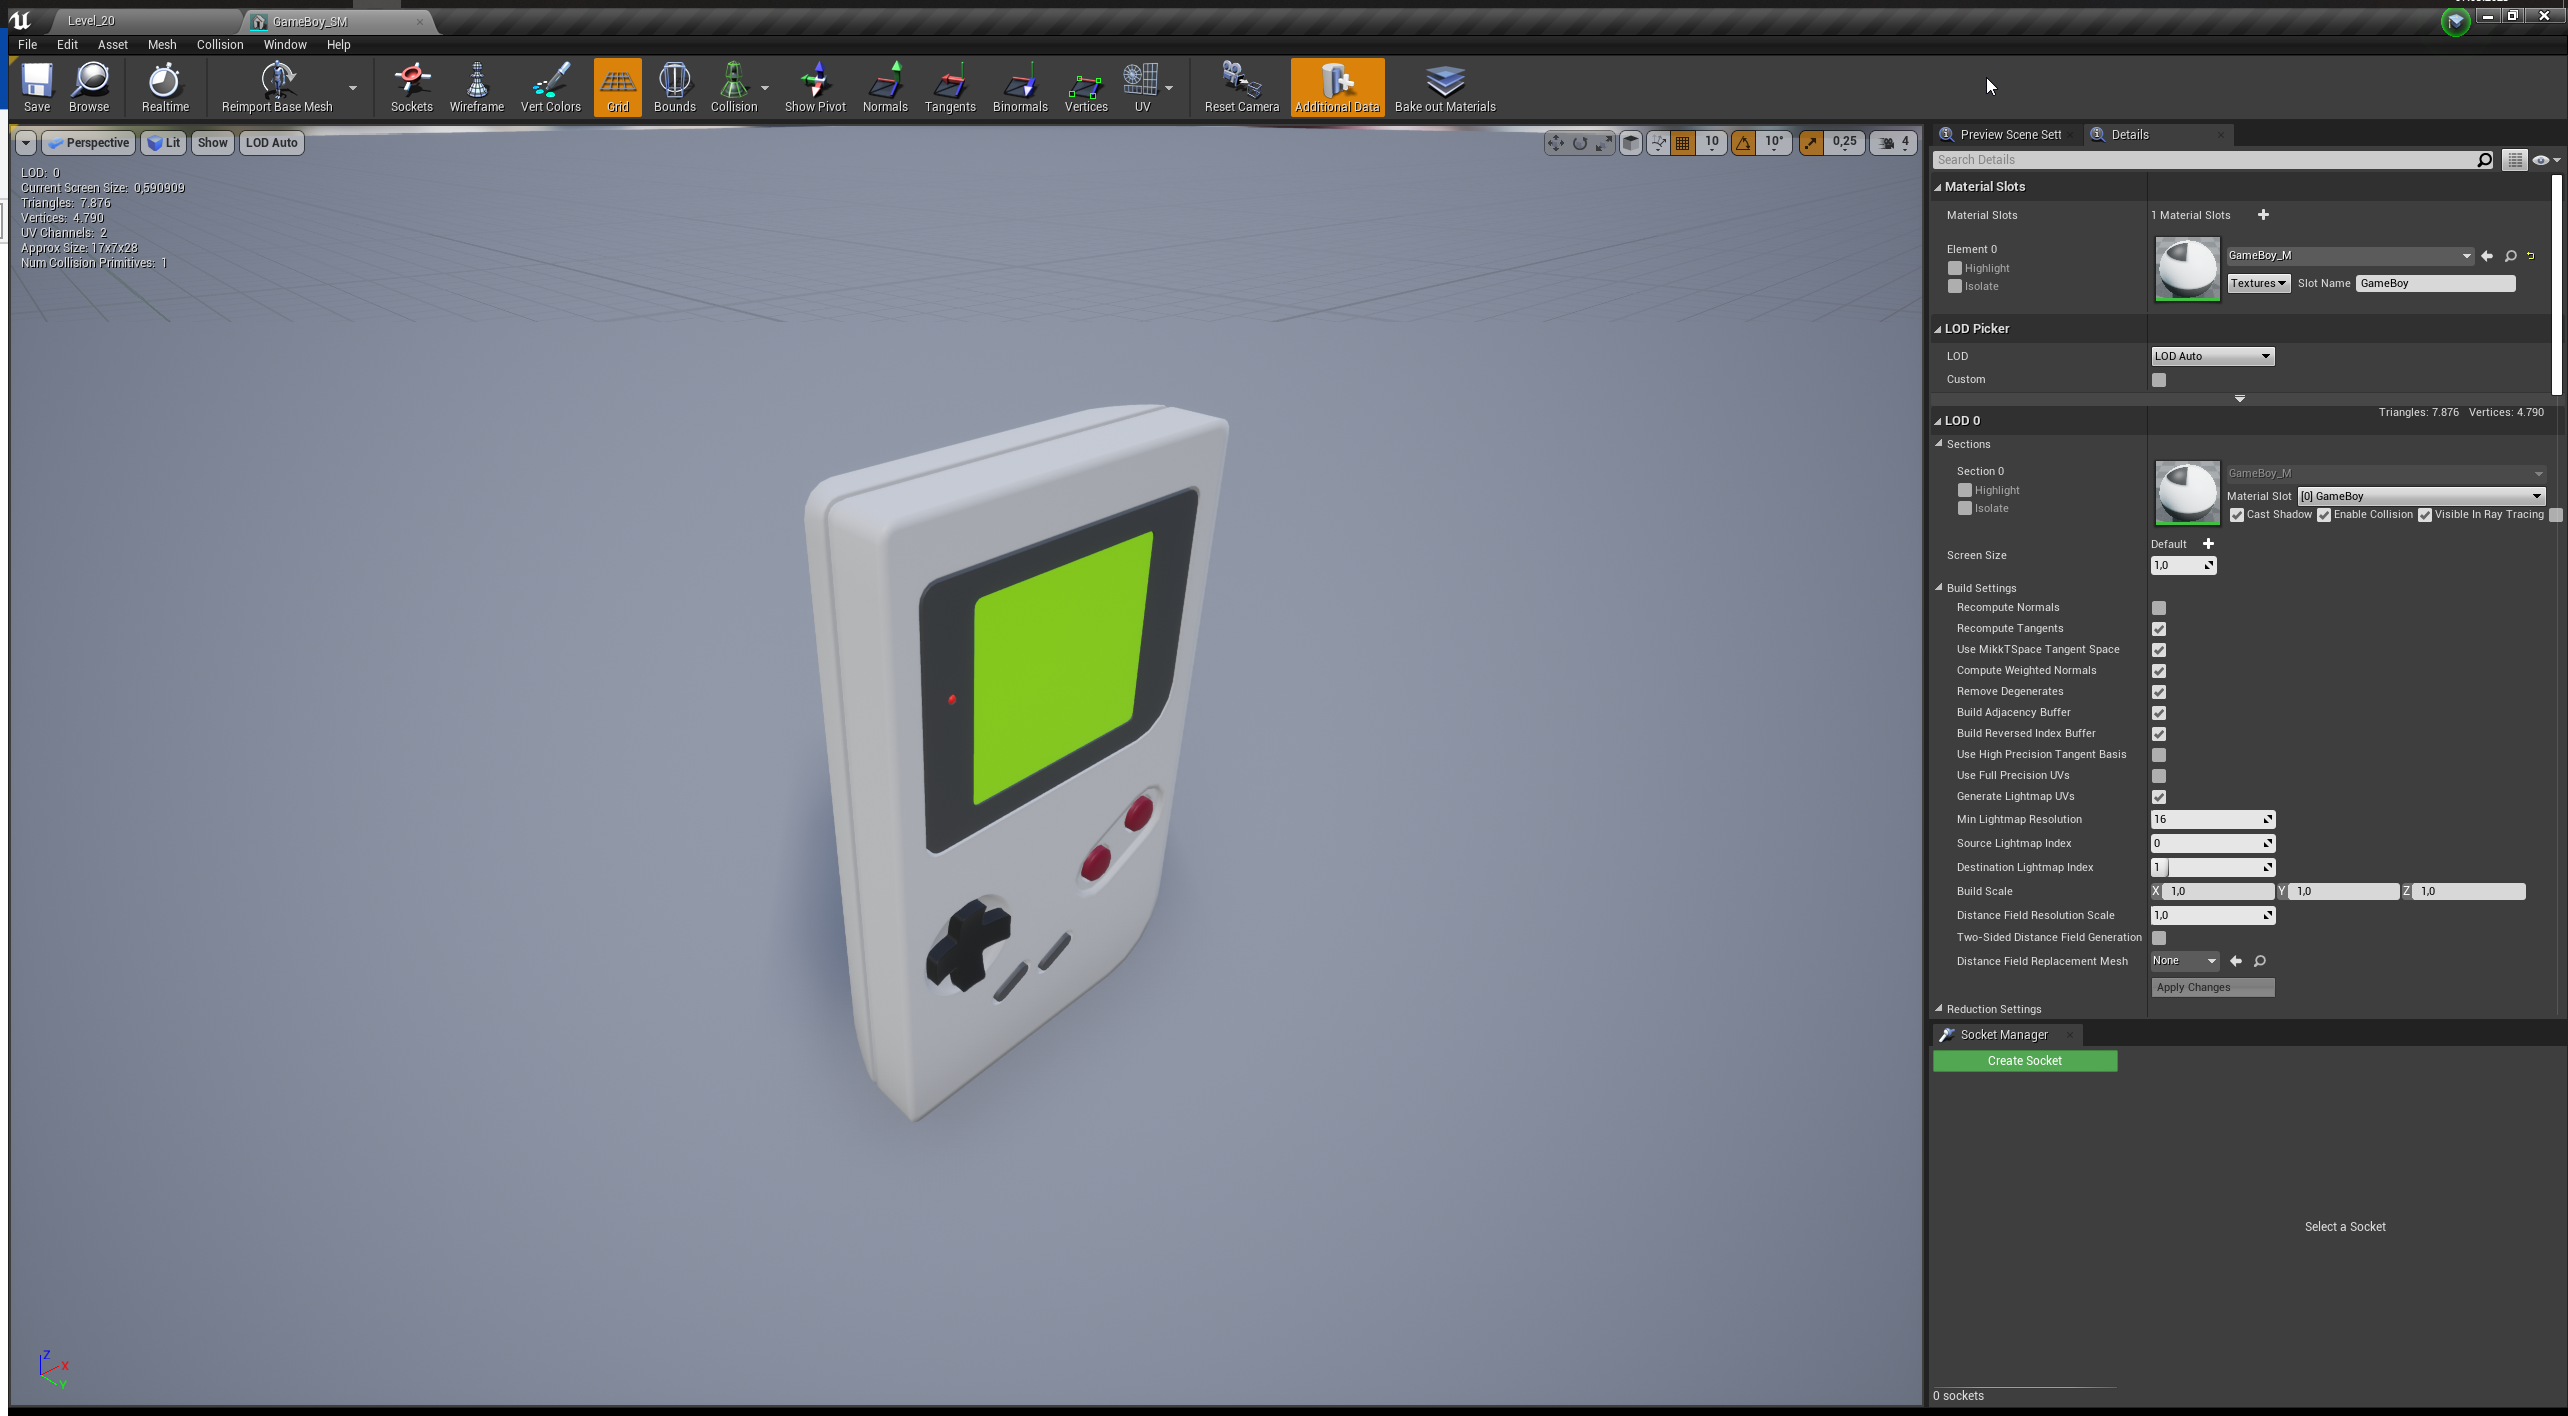Toggle Additional Data overlay

pos(1337,87)
